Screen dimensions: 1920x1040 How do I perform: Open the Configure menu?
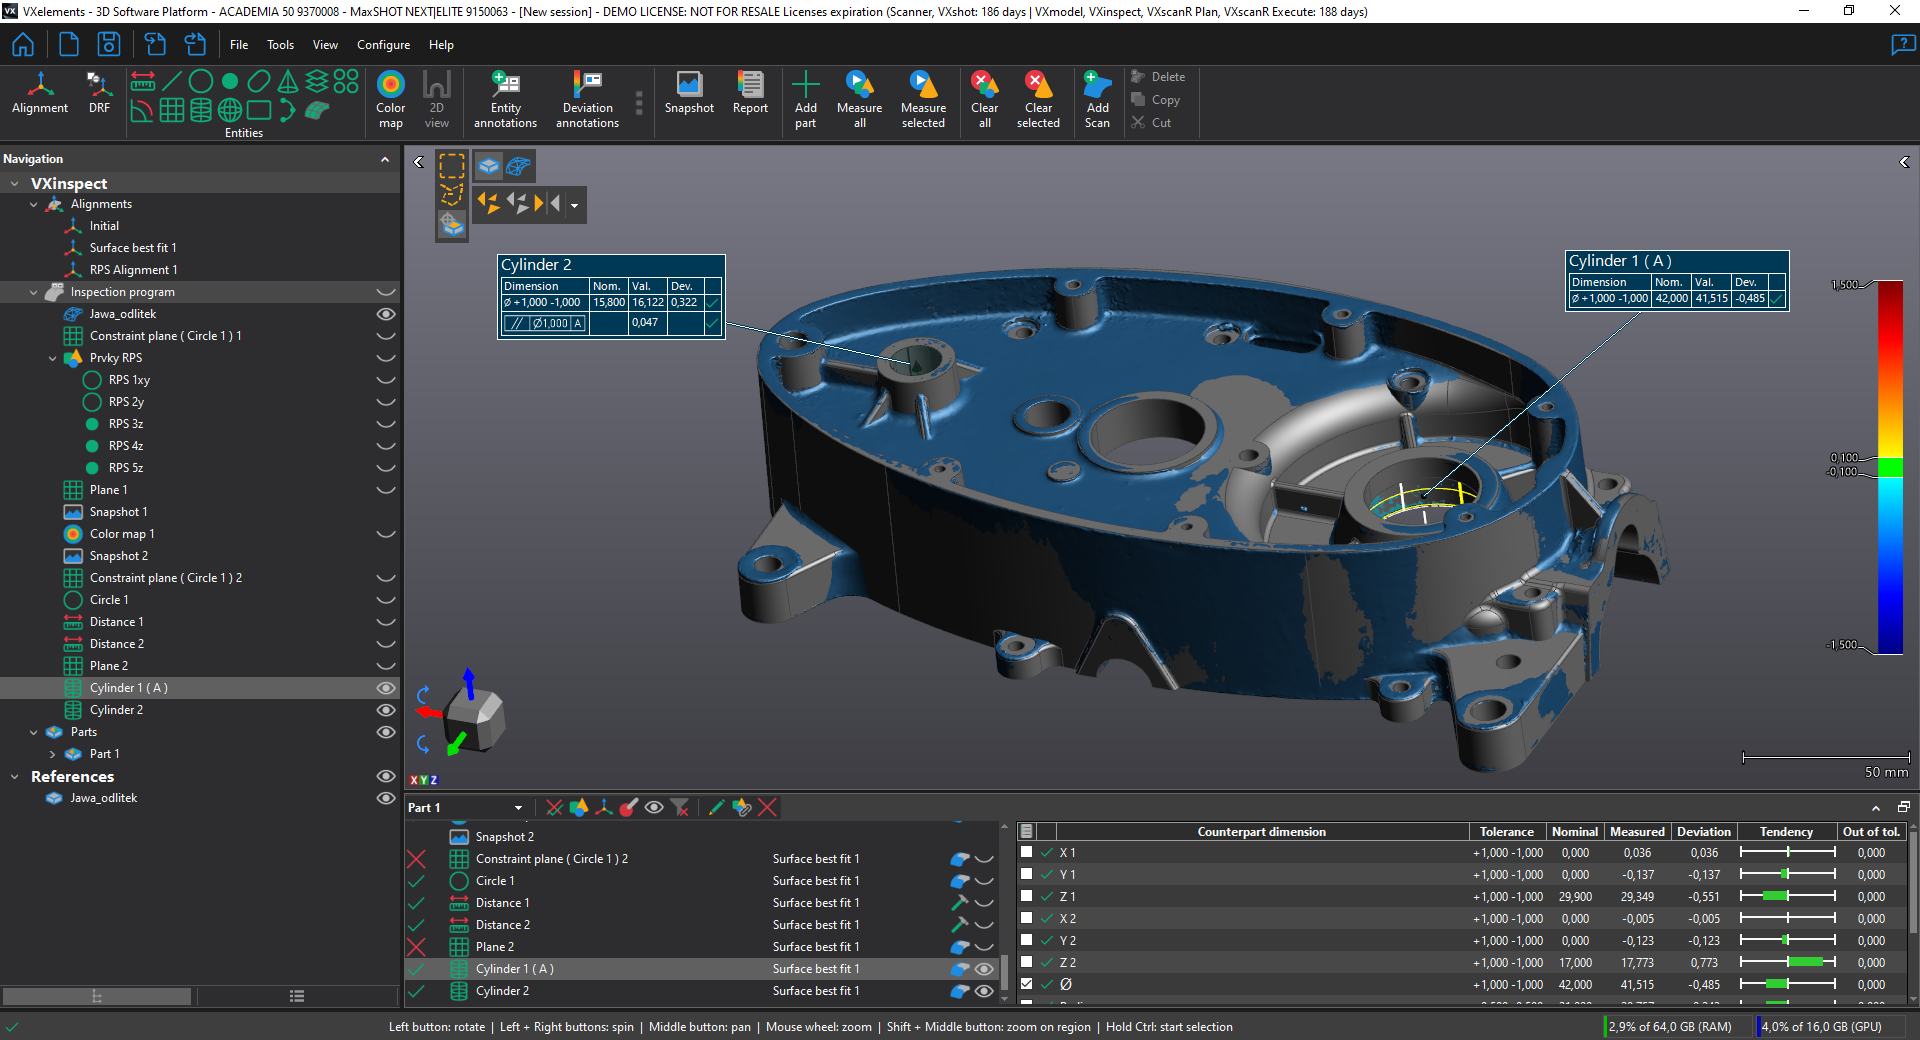pyautogui.click(x=383, y=45)
